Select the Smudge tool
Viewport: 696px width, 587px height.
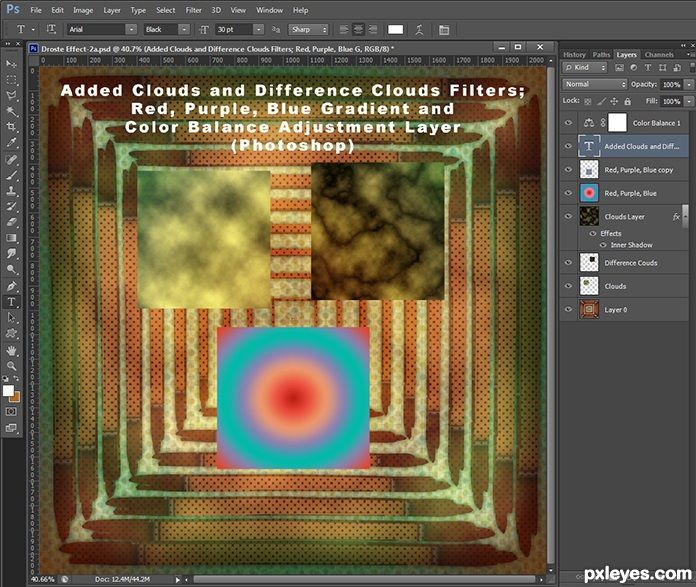click(x=11, y=254)
